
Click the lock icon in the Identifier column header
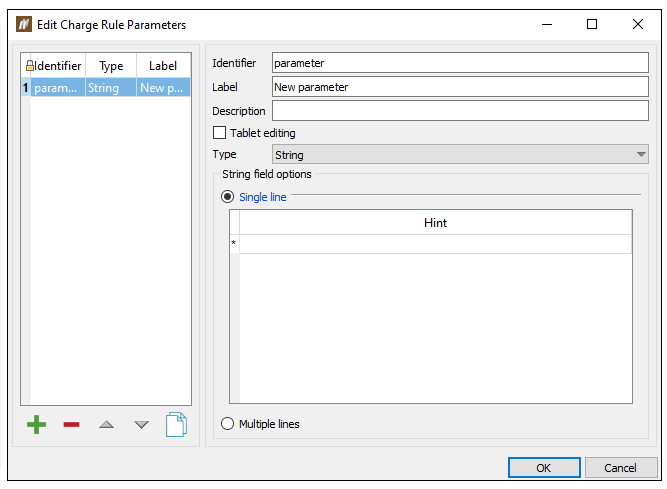click(30, 66)
